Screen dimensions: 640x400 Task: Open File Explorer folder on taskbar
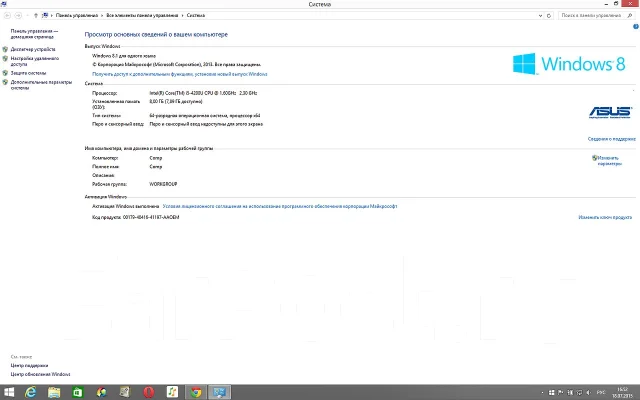coord(54,392)
